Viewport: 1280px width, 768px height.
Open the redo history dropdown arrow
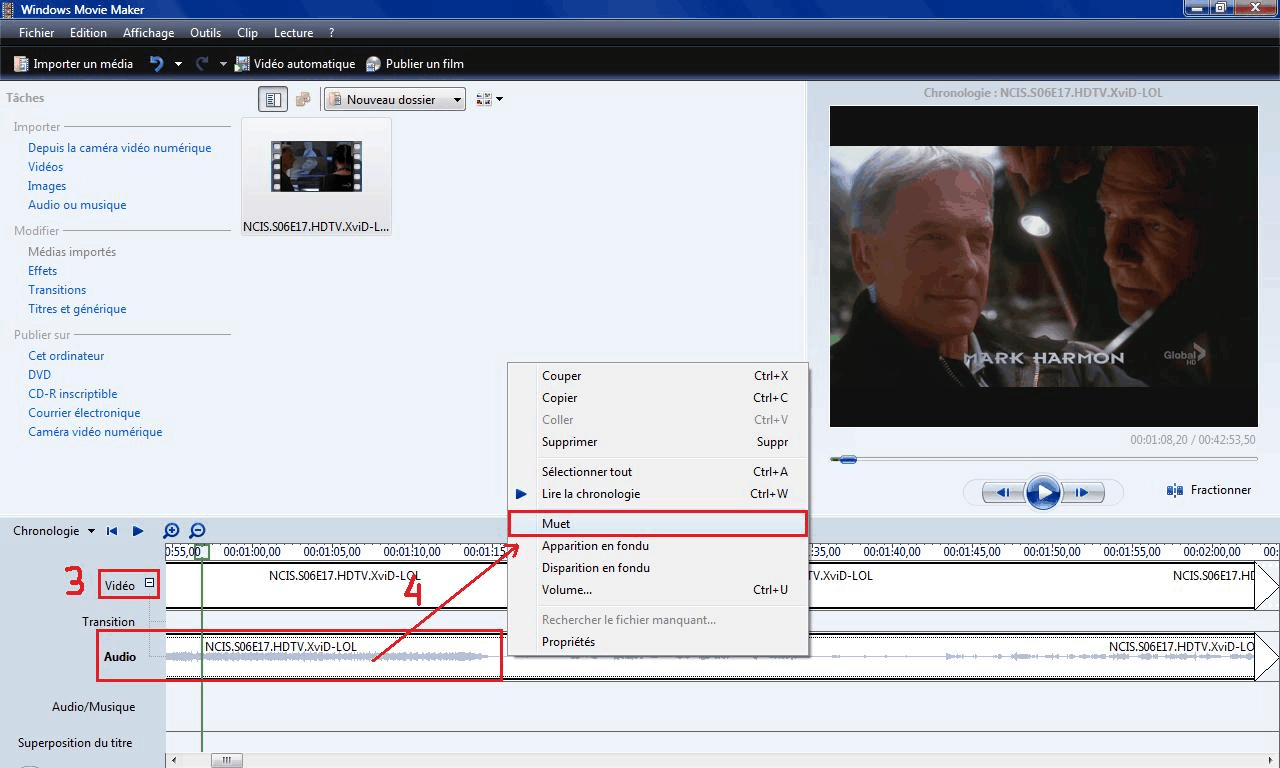[x=223, y=64]
